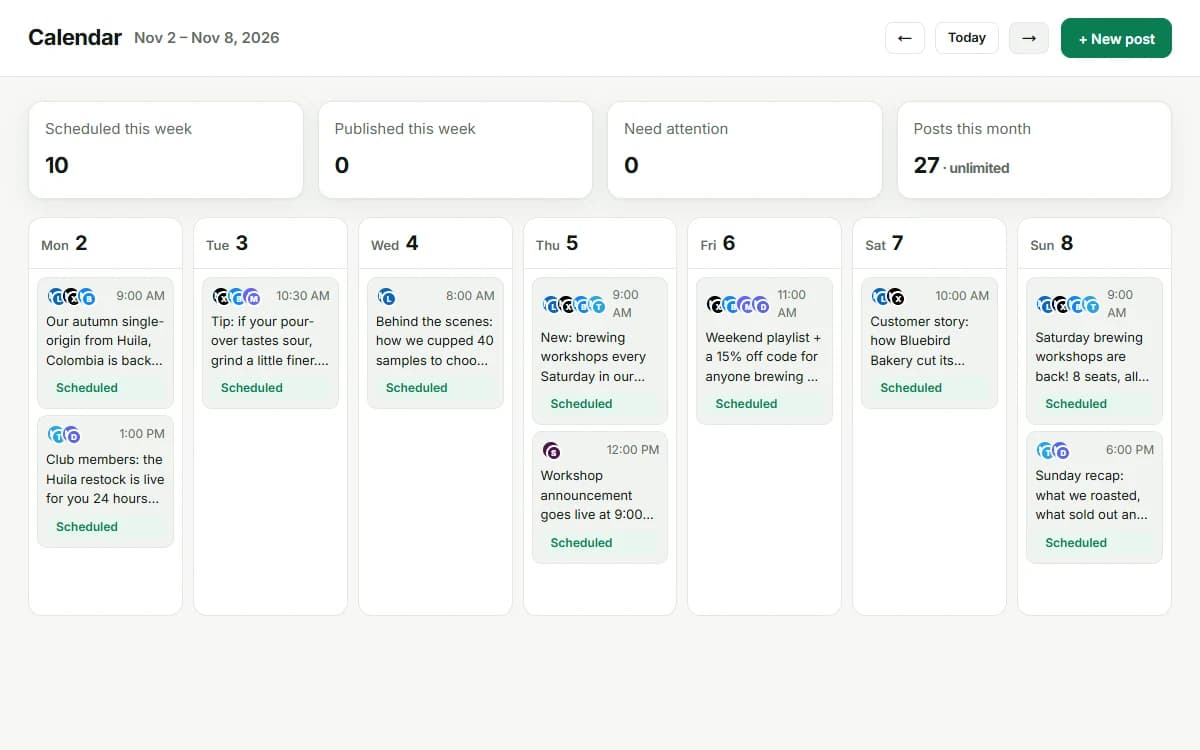
Task: Click the T account badge on Sunday 6:00 PM post
Action: 1046,451
